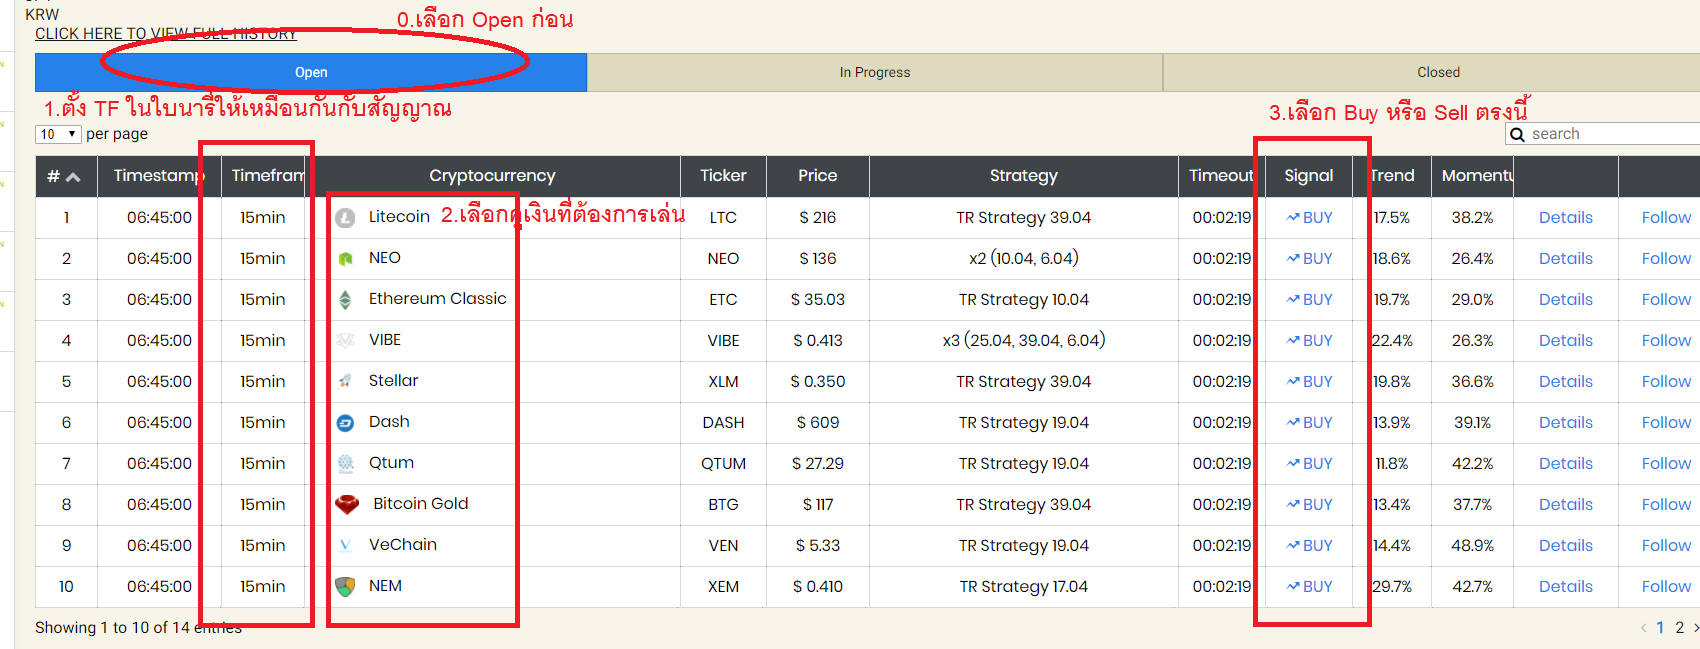Open Details for NEO
Screen dimensions: 1700x649
tap(1566, 258)
